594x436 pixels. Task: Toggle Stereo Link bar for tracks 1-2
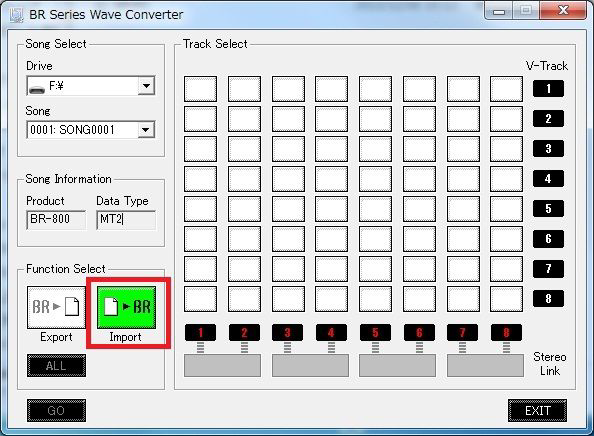pyautogui.click(x=222, y=366)
